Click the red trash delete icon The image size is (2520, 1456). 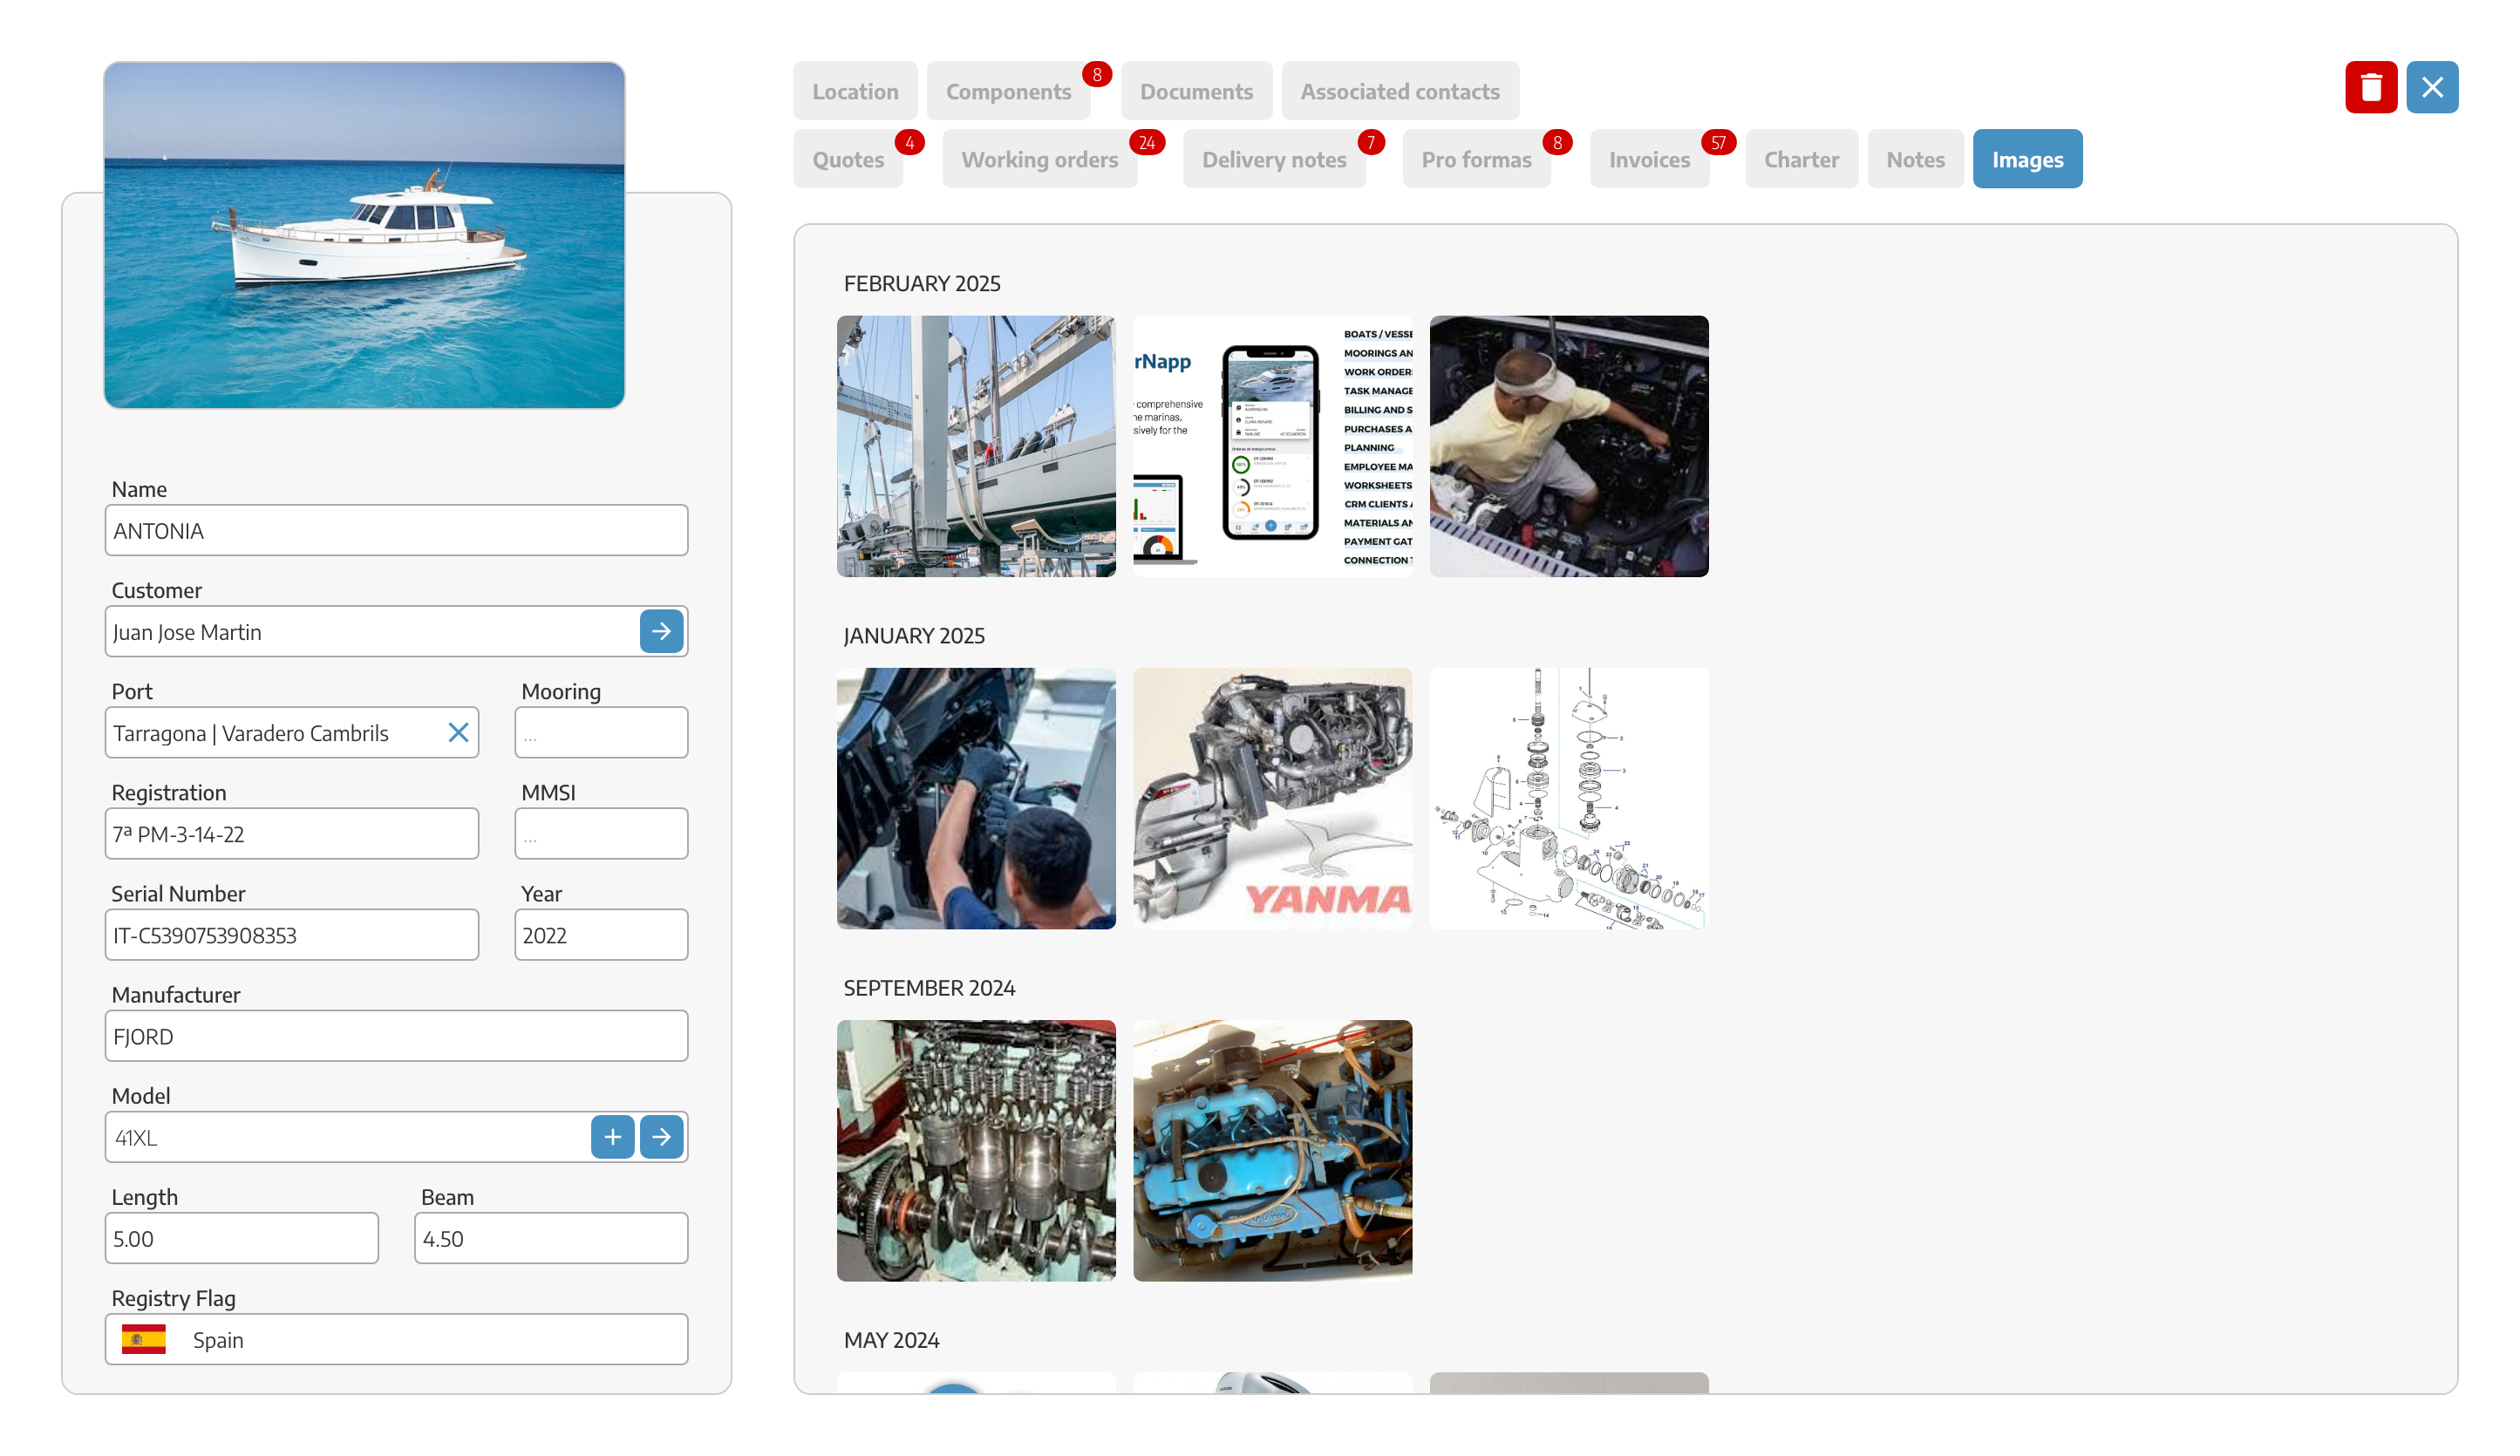[2370, 88]
